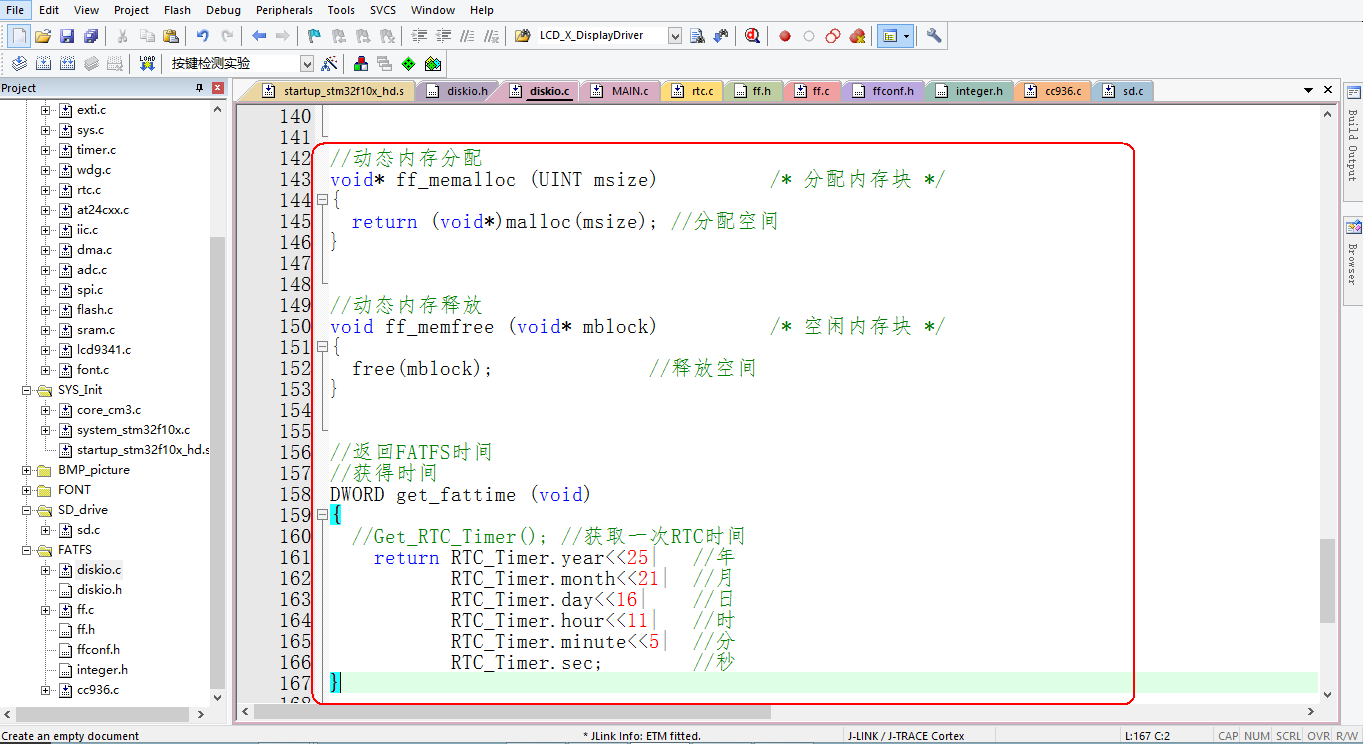The width and height of the screenshot is (1363, 744).
Task: Open the 按键检测实验 target dropdown
Action: (x=307, y=62)
